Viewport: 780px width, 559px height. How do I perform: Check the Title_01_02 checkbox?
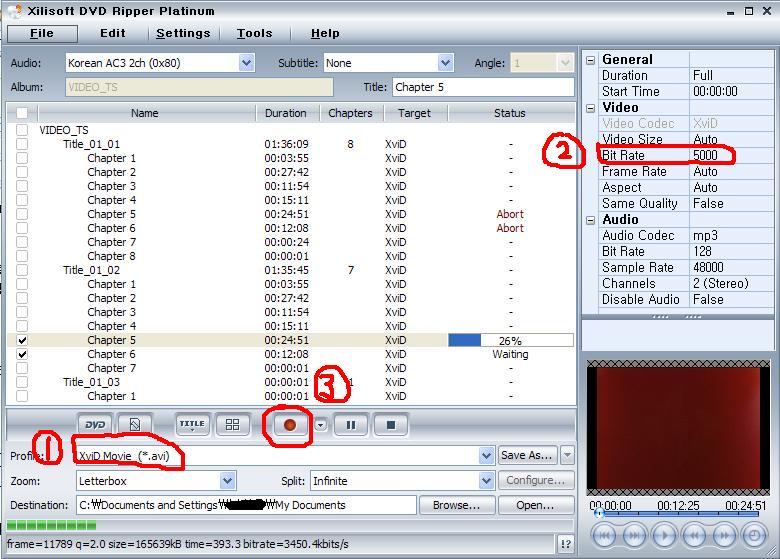tap(22, 270)
